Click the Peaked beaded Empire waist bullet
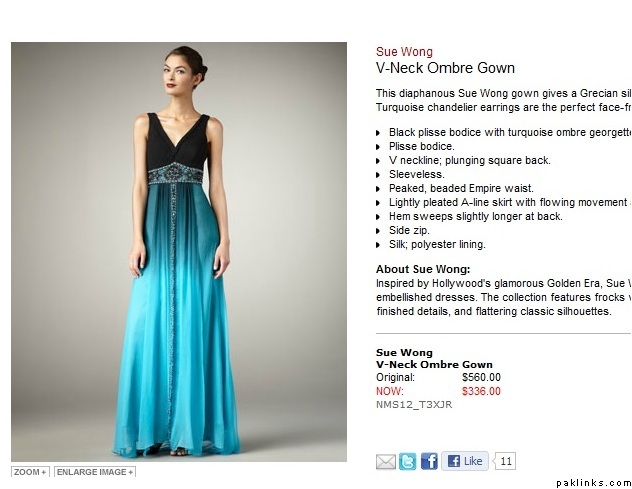The image size is (632, 489). click(x=461, y=188)
